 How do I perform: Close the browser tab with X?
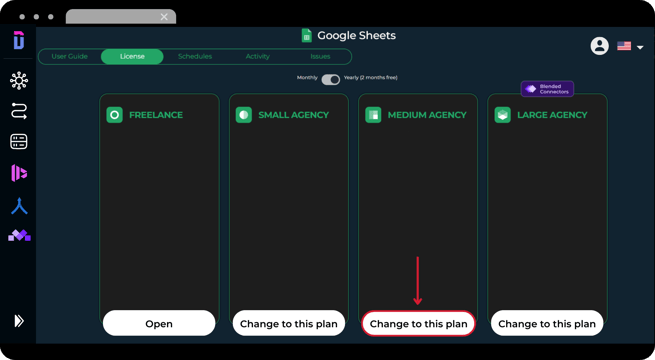[x=164, y=17]
